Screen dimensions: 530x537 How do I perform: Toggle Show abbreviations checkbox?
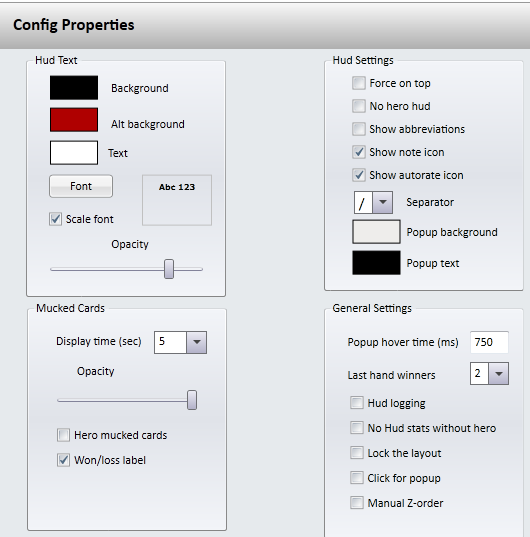coord(359,129)
